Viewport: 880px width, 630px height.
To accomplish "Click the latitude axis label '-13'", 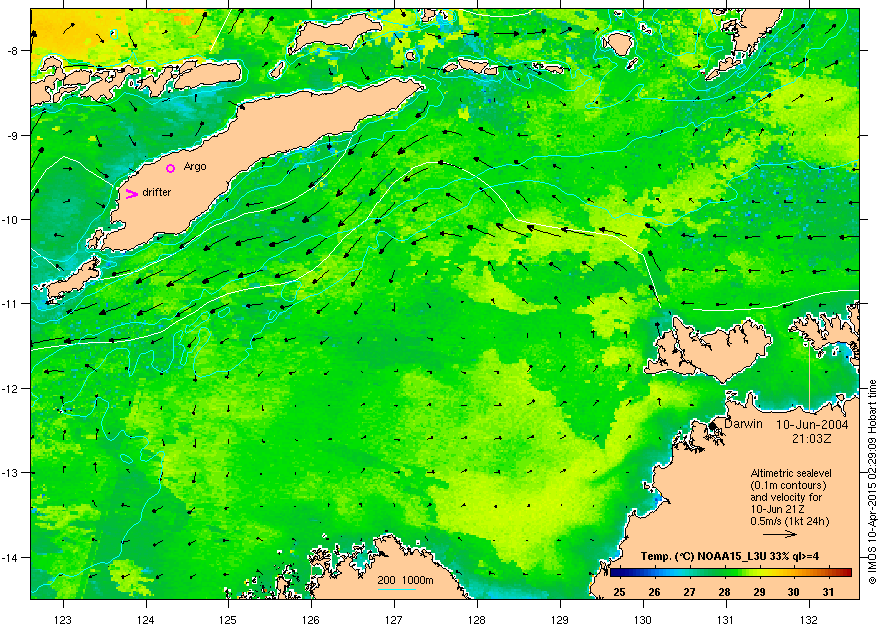I will pyautogui.click(x=11, y=473).
